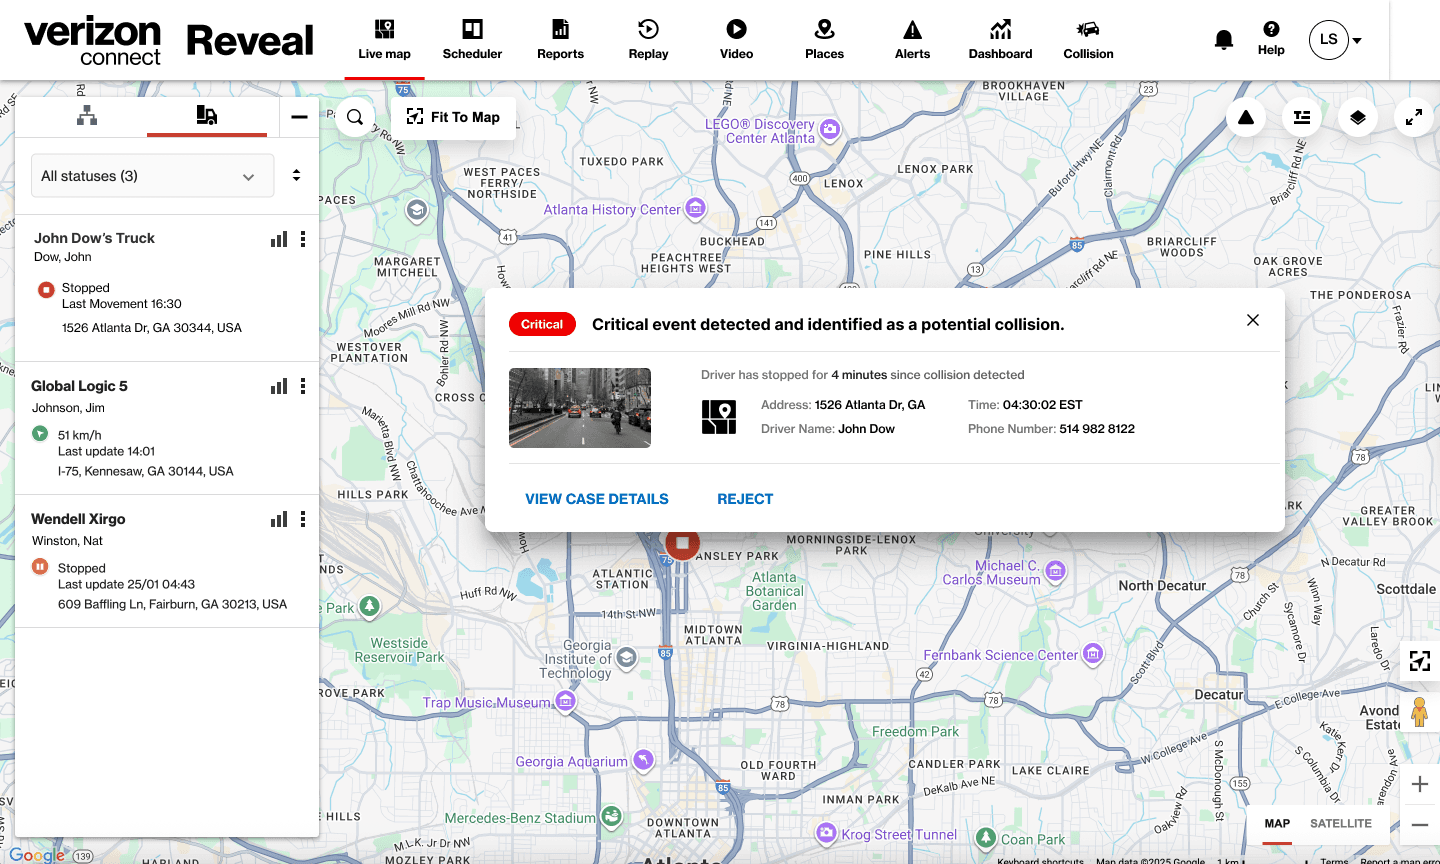Click the Critical severity badge

[x=542, y=324]
